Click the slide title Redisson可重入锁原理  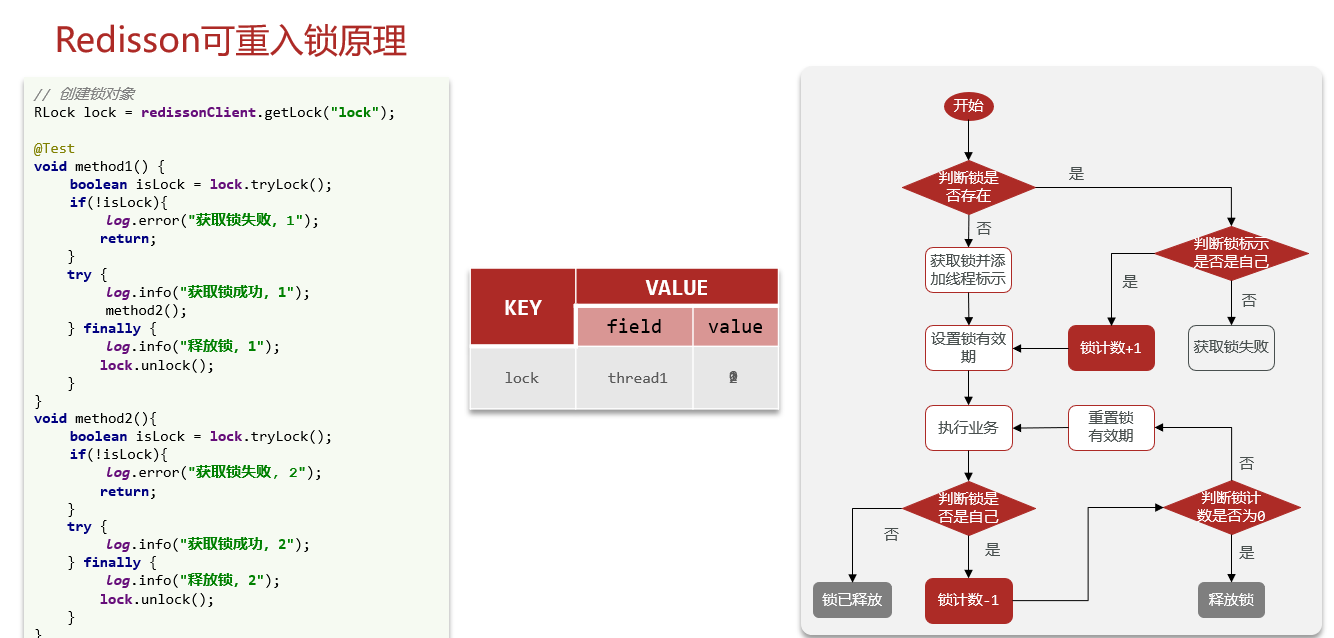[231, 40]
